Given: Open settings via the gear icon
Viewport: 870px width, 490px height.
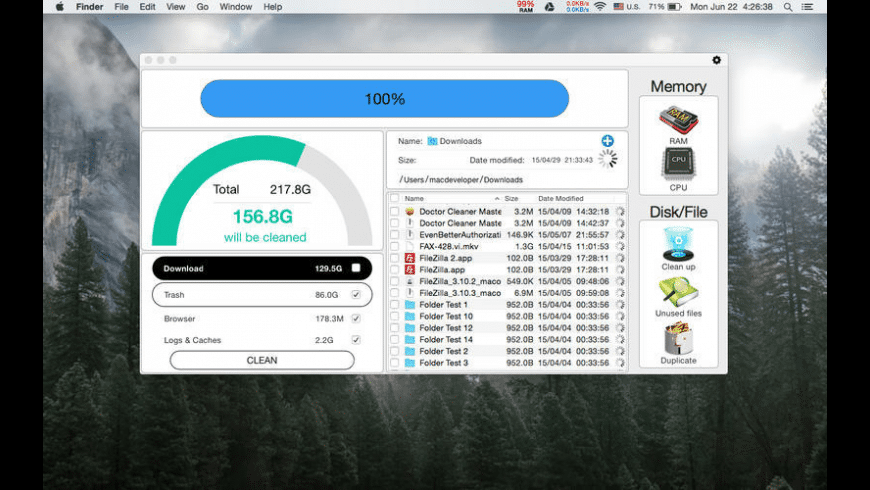Looking at the screenshot, I should [716, 60].
